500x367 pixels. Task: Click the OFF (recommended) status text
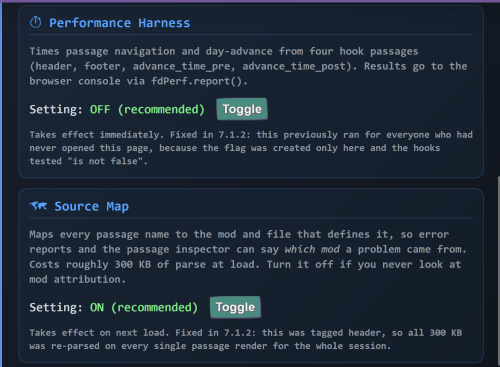(x=147, y=109)
